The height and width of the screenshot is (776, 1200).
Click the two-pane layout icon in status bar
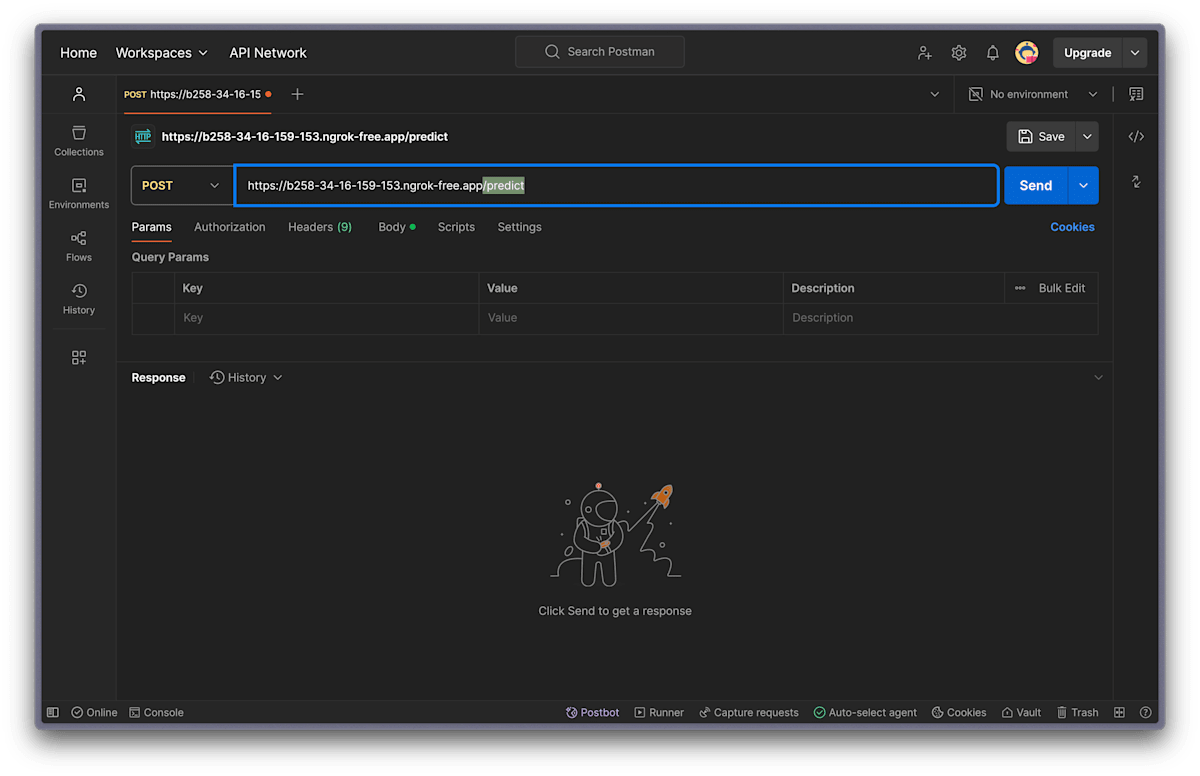(x=1119, y=713)
